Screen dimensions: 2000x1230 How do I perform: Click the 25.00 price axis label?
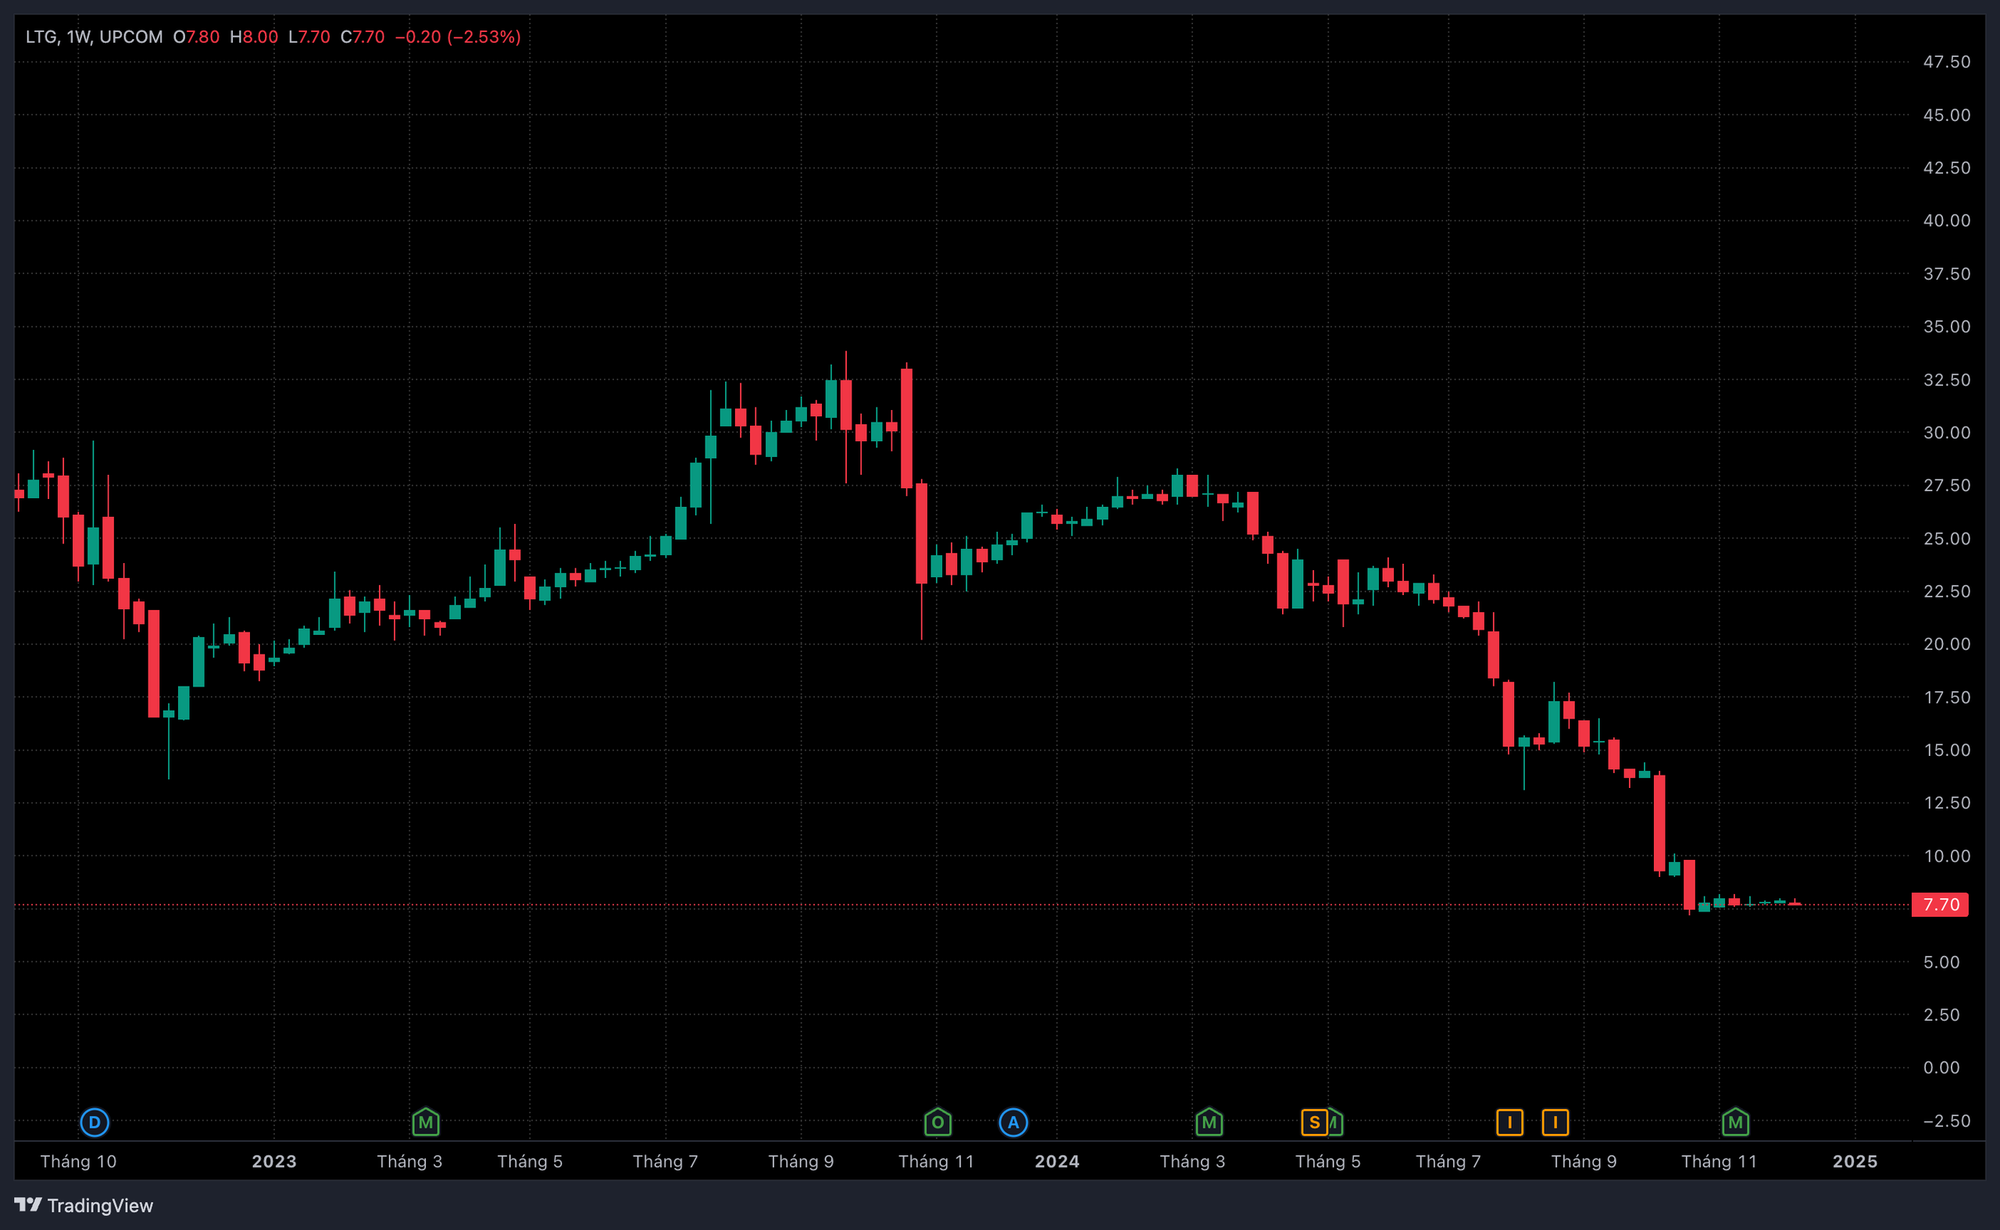point(1946,539)
